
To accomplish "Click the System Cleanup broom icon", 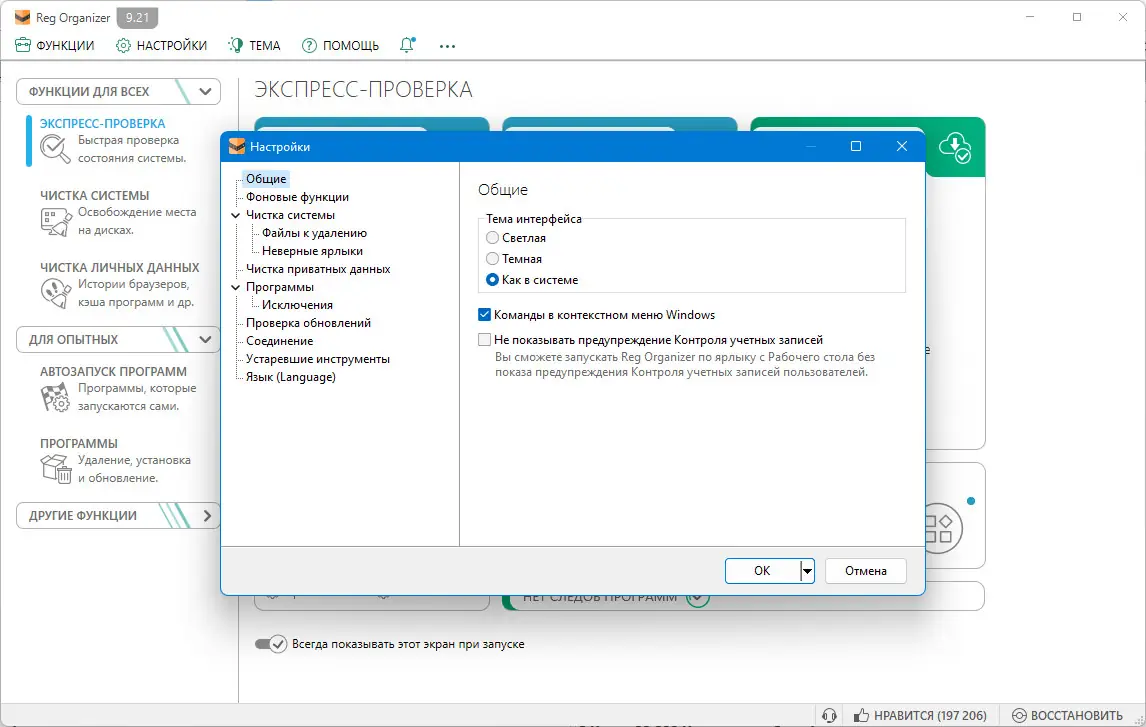I will click(x=56, y=221).
